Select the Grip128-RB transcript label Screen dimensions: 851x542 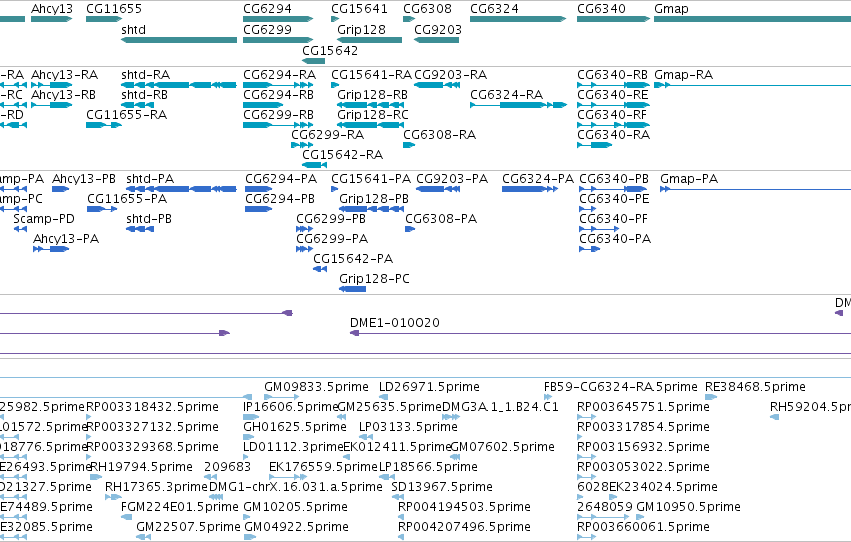point(372,94)
